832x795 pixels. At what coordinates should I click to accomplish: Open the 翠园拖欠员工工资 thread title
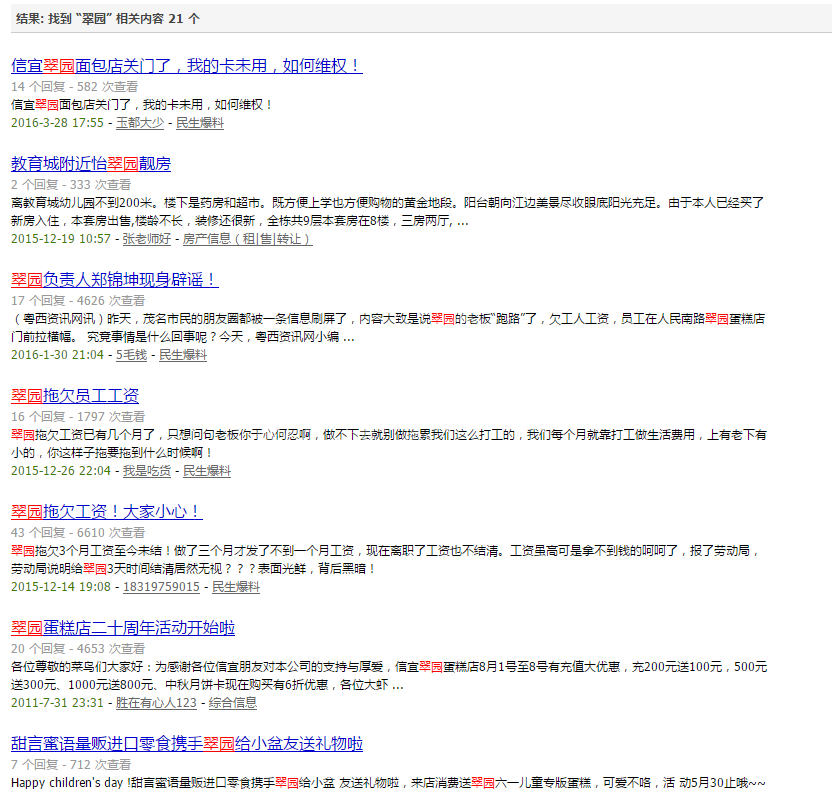pyautogui.click(x=75, y=396)
